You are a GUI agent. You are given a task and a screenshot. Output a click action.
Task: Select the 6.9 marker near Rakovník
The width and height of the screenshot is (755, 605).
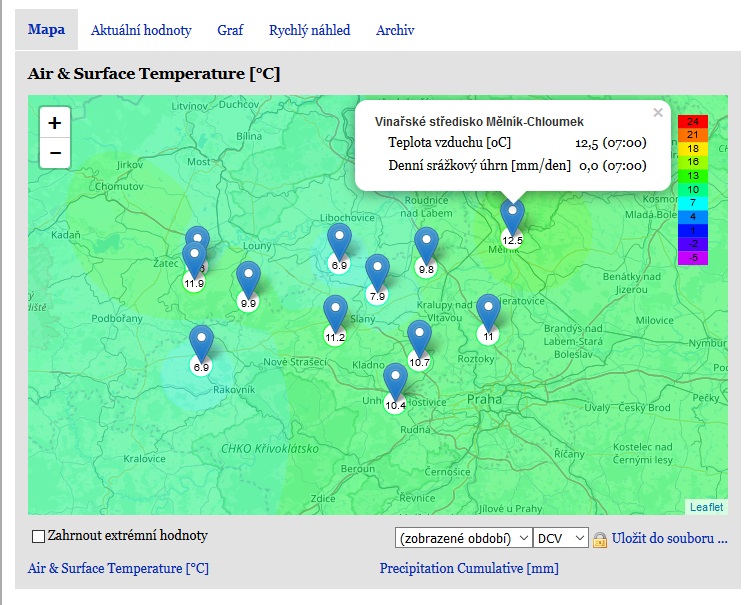(202, 344)
